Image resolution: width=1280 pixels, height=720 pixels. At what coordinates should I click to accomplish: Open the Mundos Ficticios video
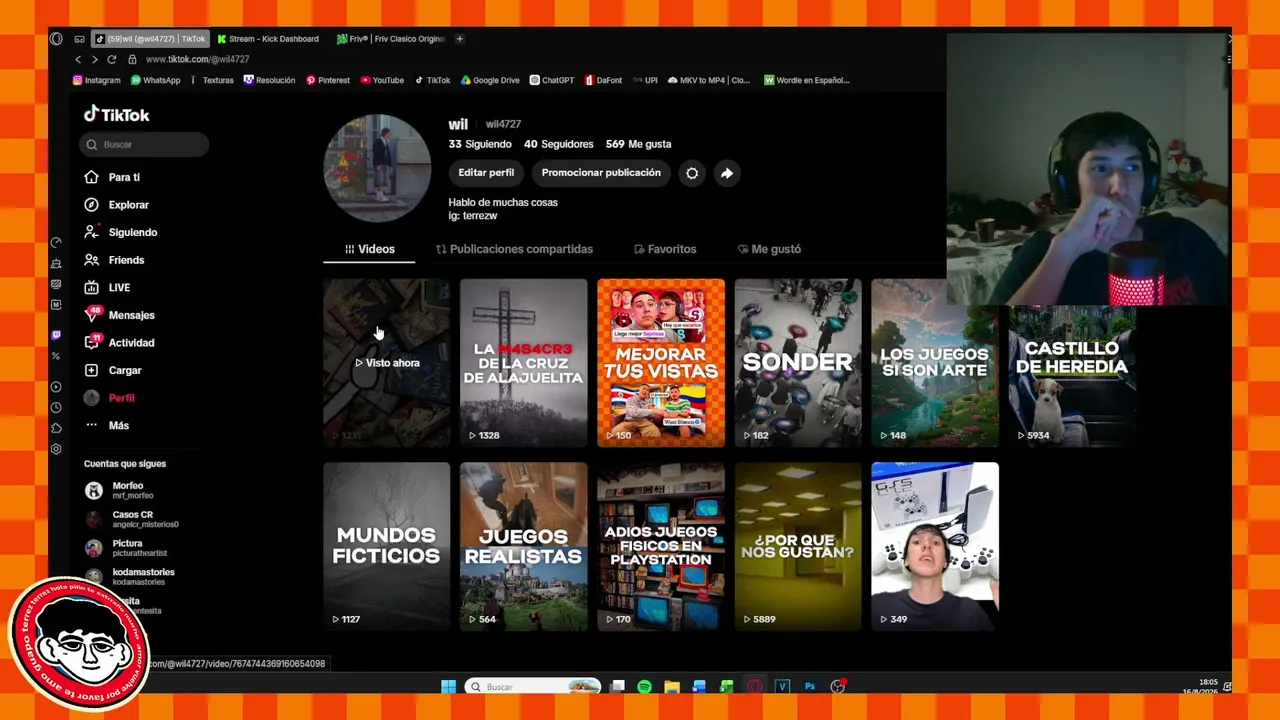386,546
